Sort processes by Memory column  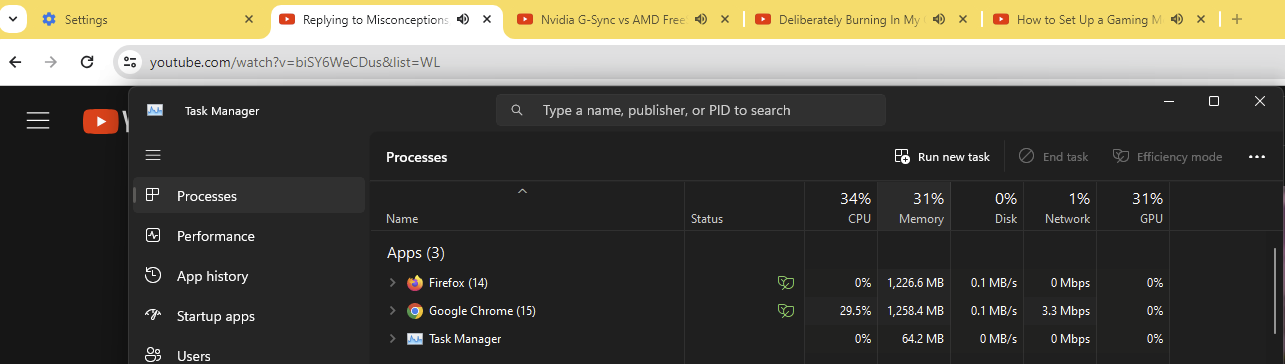point(914,206)
